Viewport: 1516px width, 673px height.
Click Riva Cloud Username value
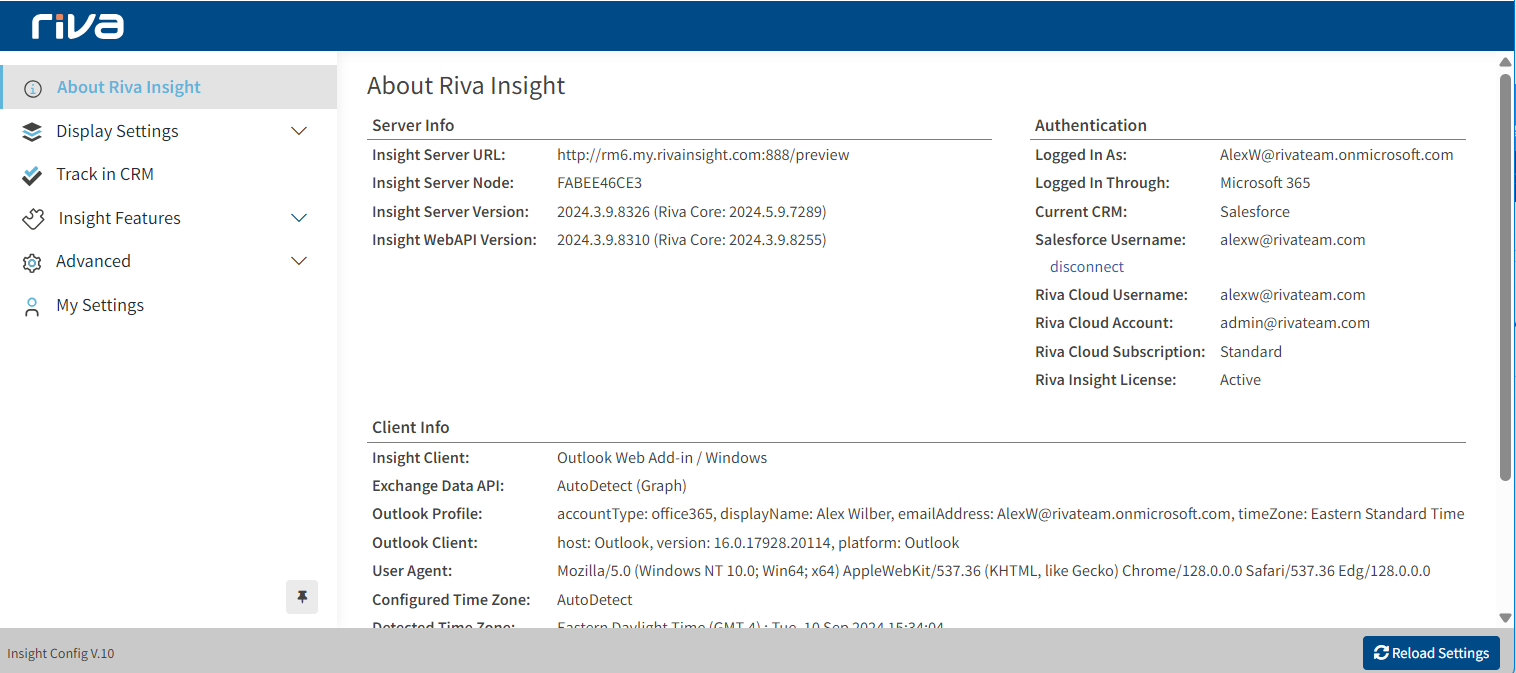[x=1292, y=295]
